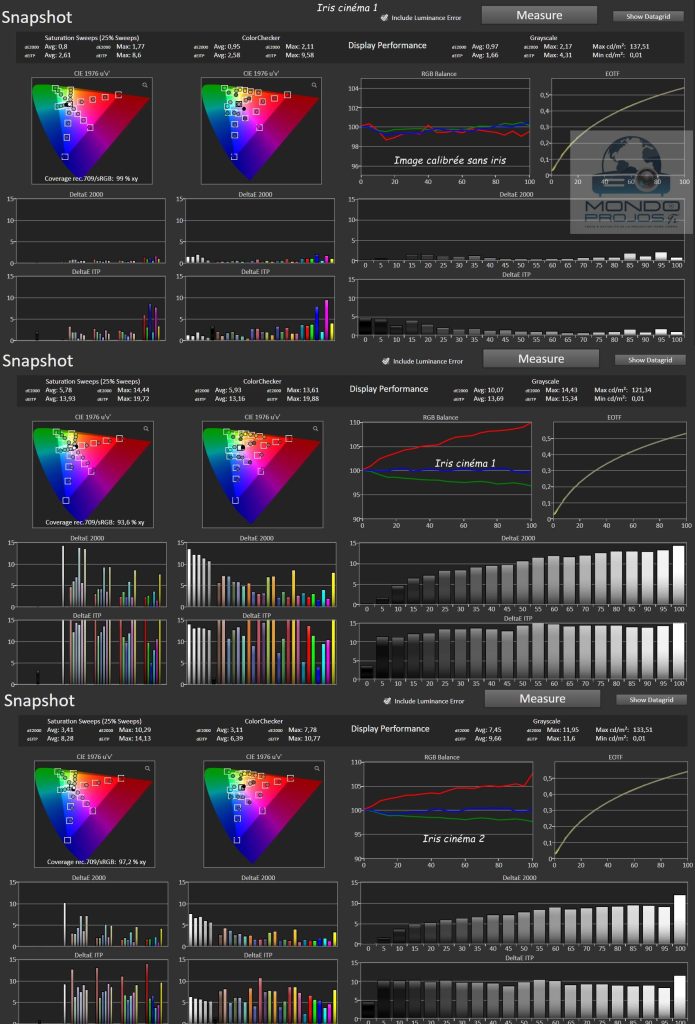Click magnifier in middle snapshot's ColorChecker CIE chart
Viewport: 695px width, 1024px height.
click(x=316, y=428)
